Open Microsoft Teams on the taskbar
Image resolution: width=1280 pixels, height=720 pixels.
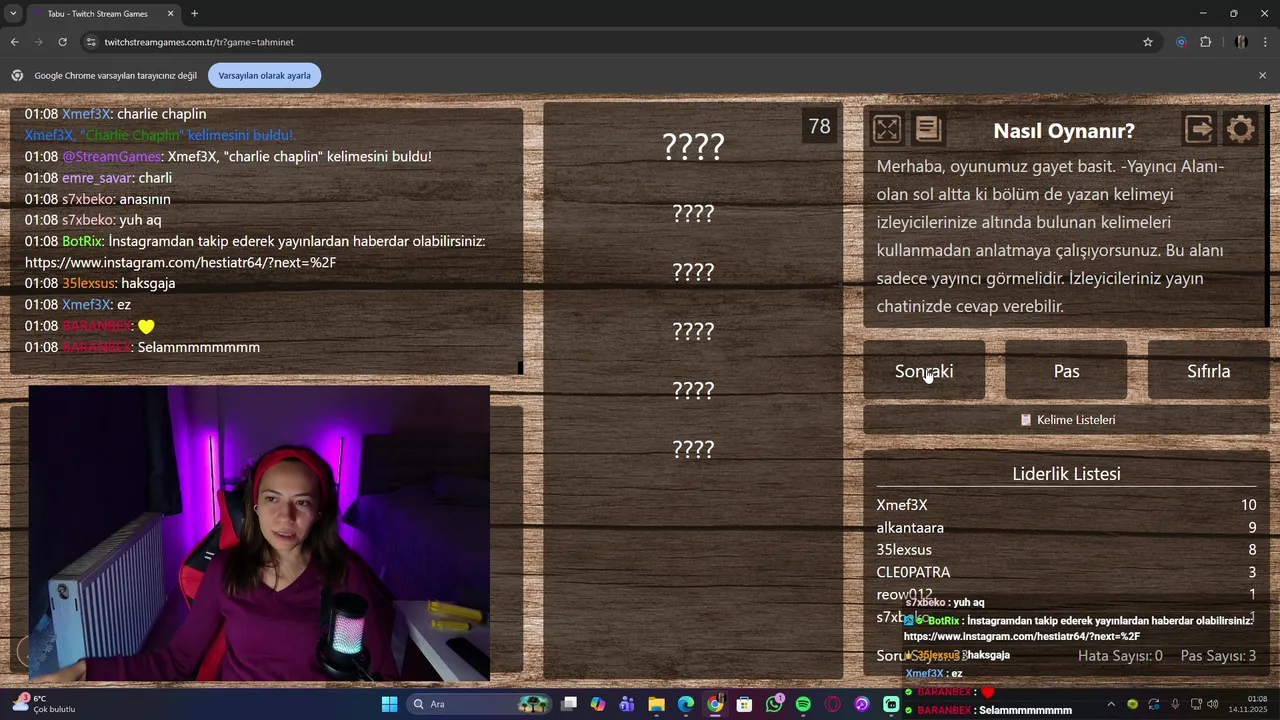[x=627, y=704]
